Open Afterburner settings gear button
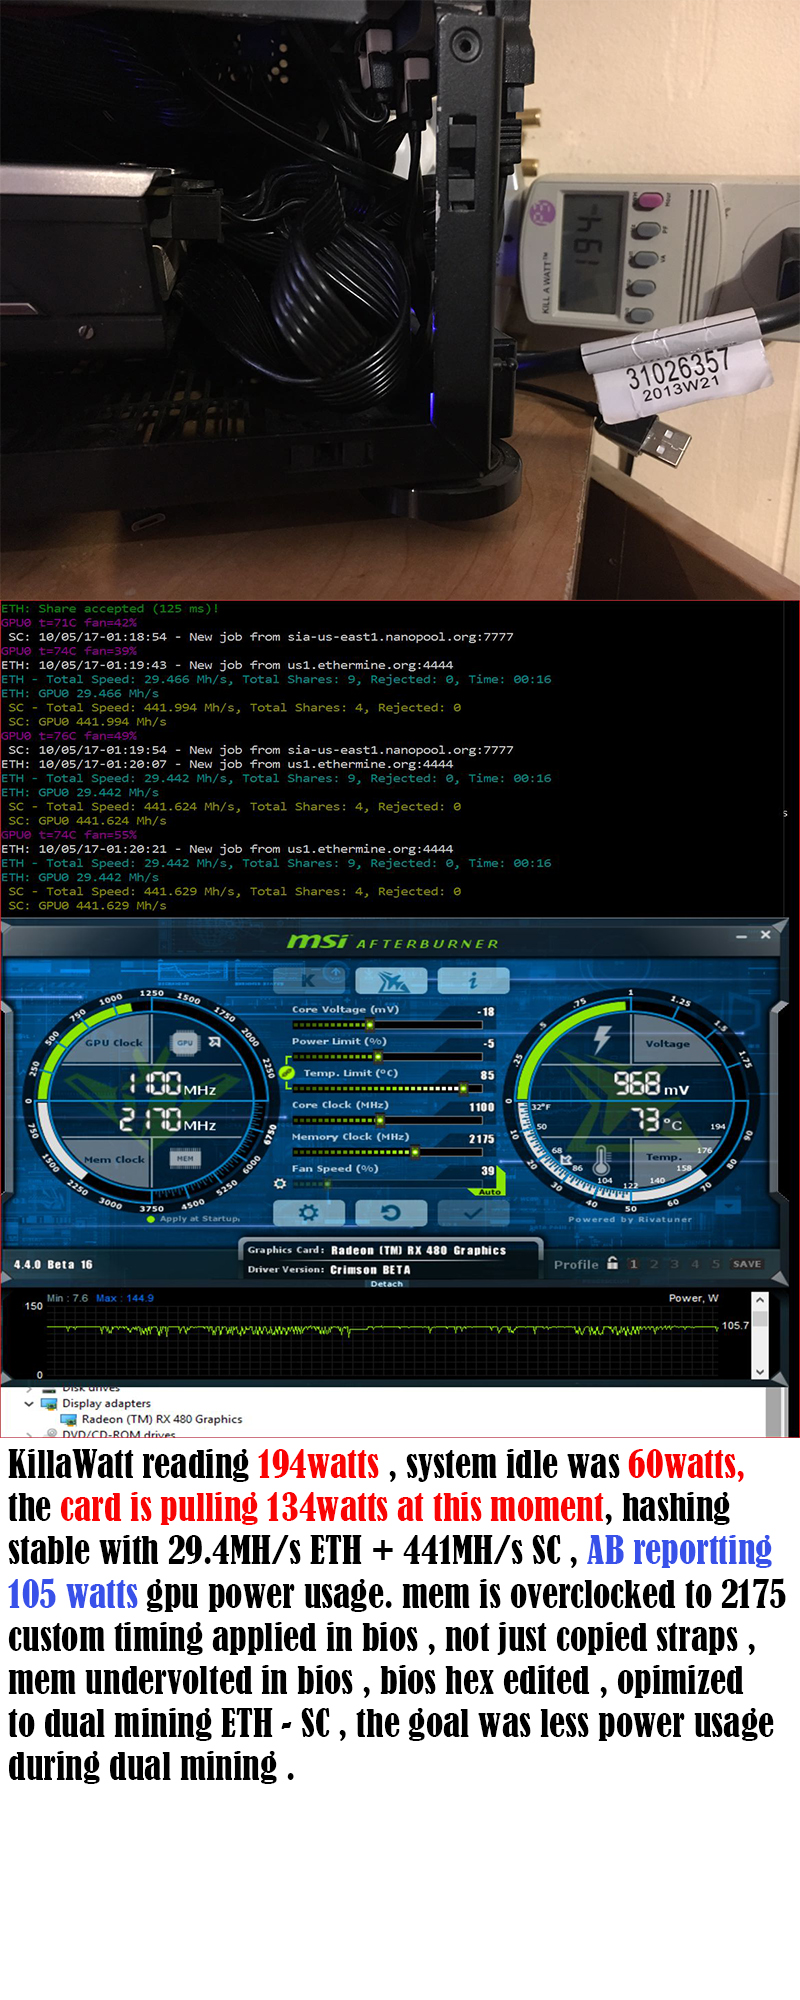Screen dimensions: 800x2000 coord(309,1213)
